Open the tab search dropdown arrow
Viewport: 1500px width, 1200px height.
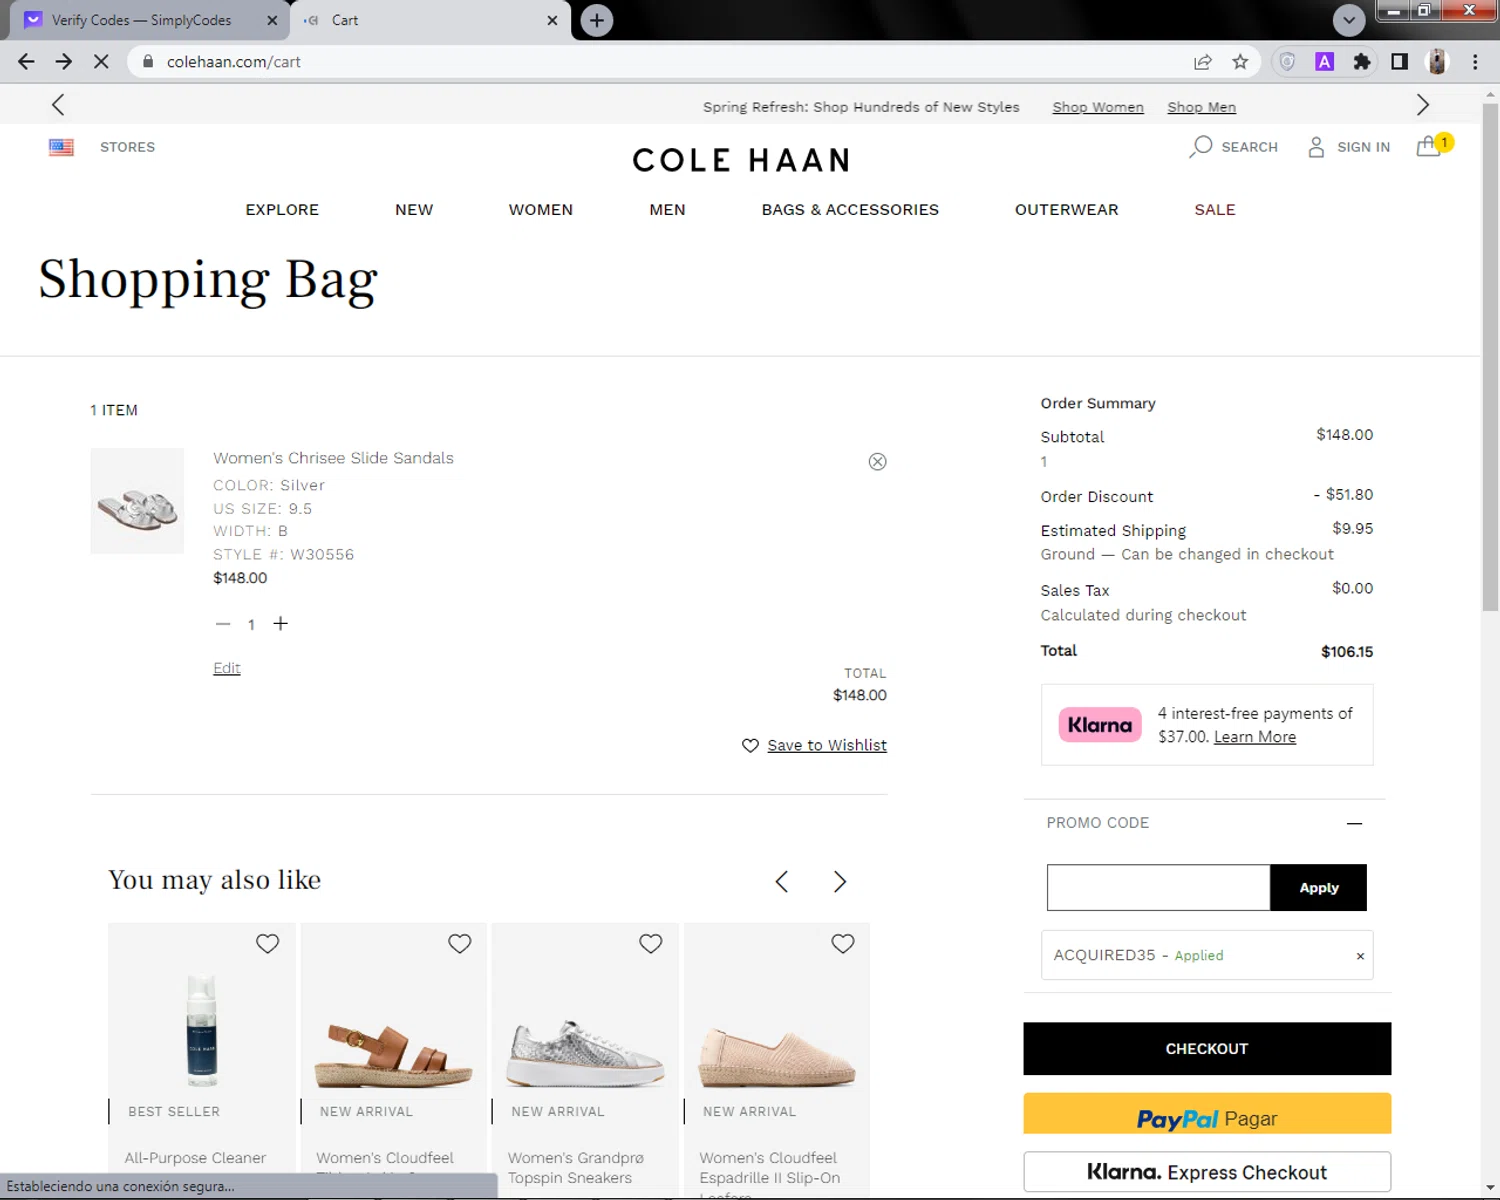1349,20
